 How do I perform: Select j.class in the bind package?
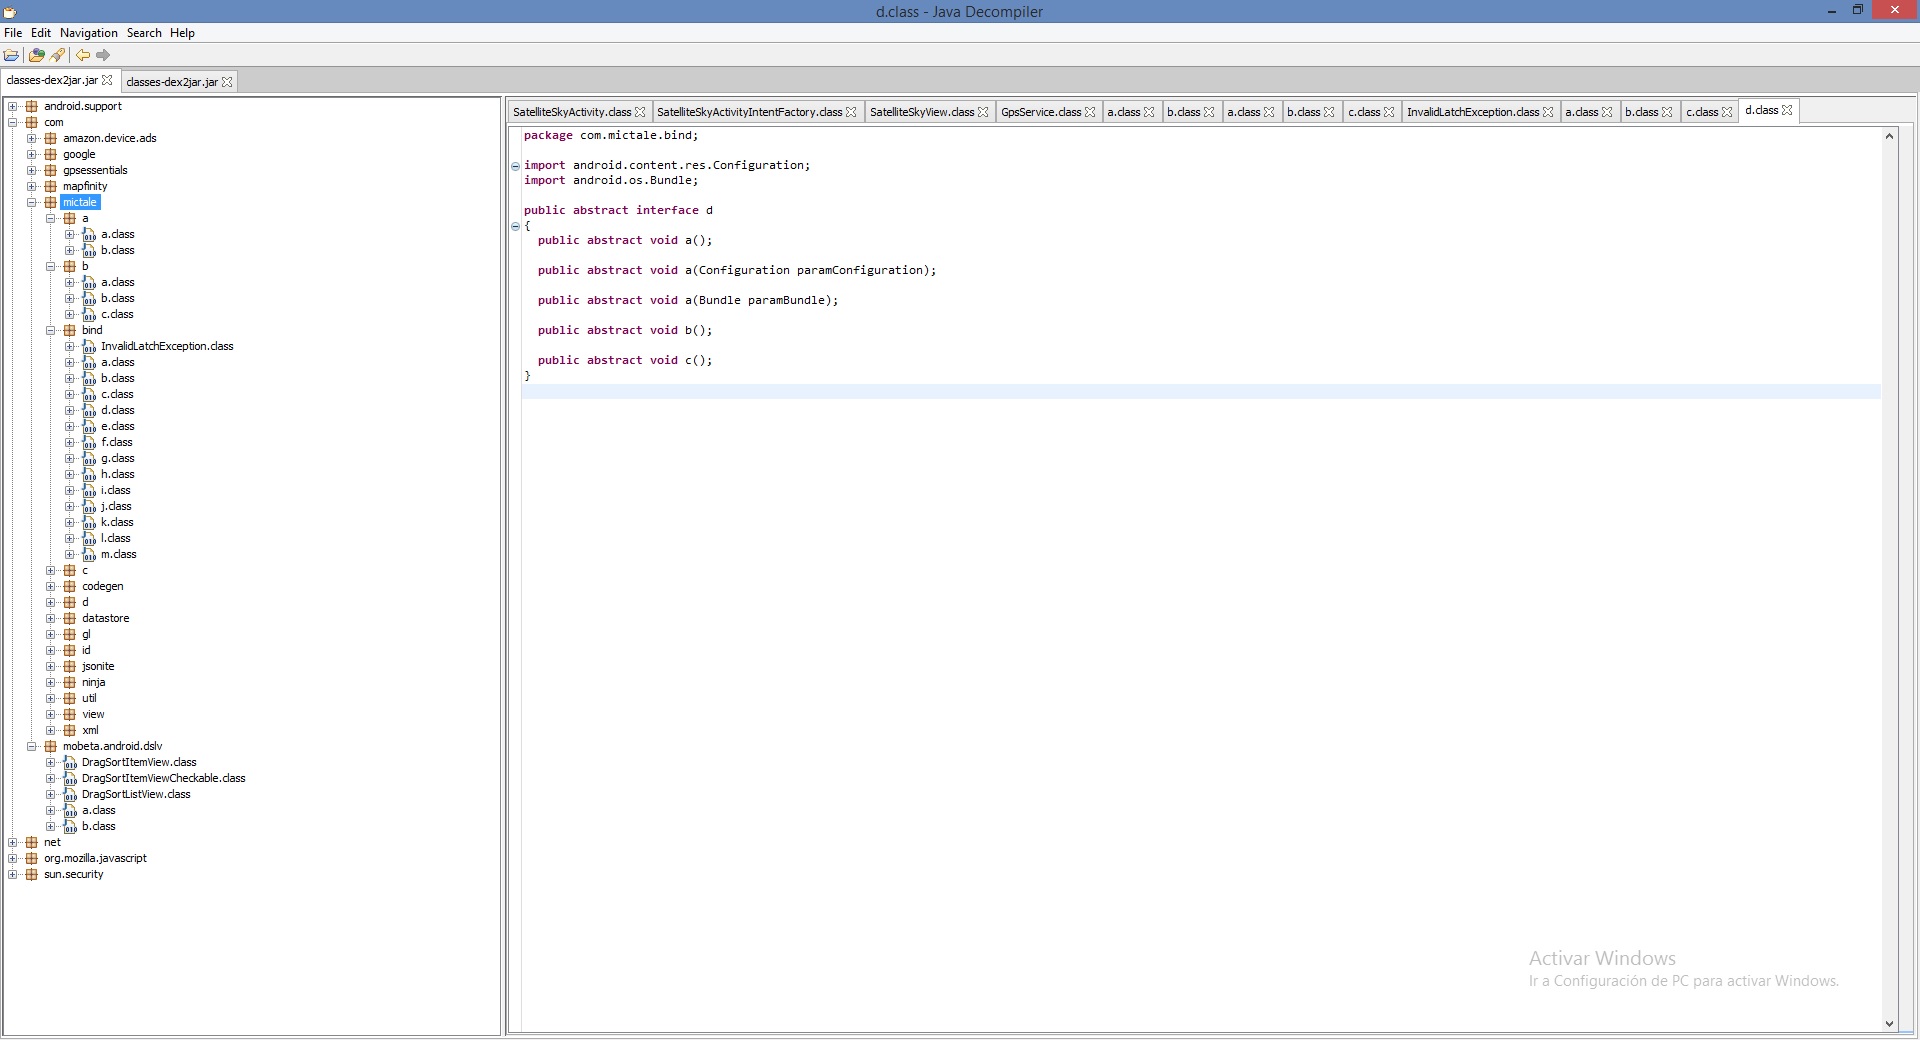pos(116,506)
